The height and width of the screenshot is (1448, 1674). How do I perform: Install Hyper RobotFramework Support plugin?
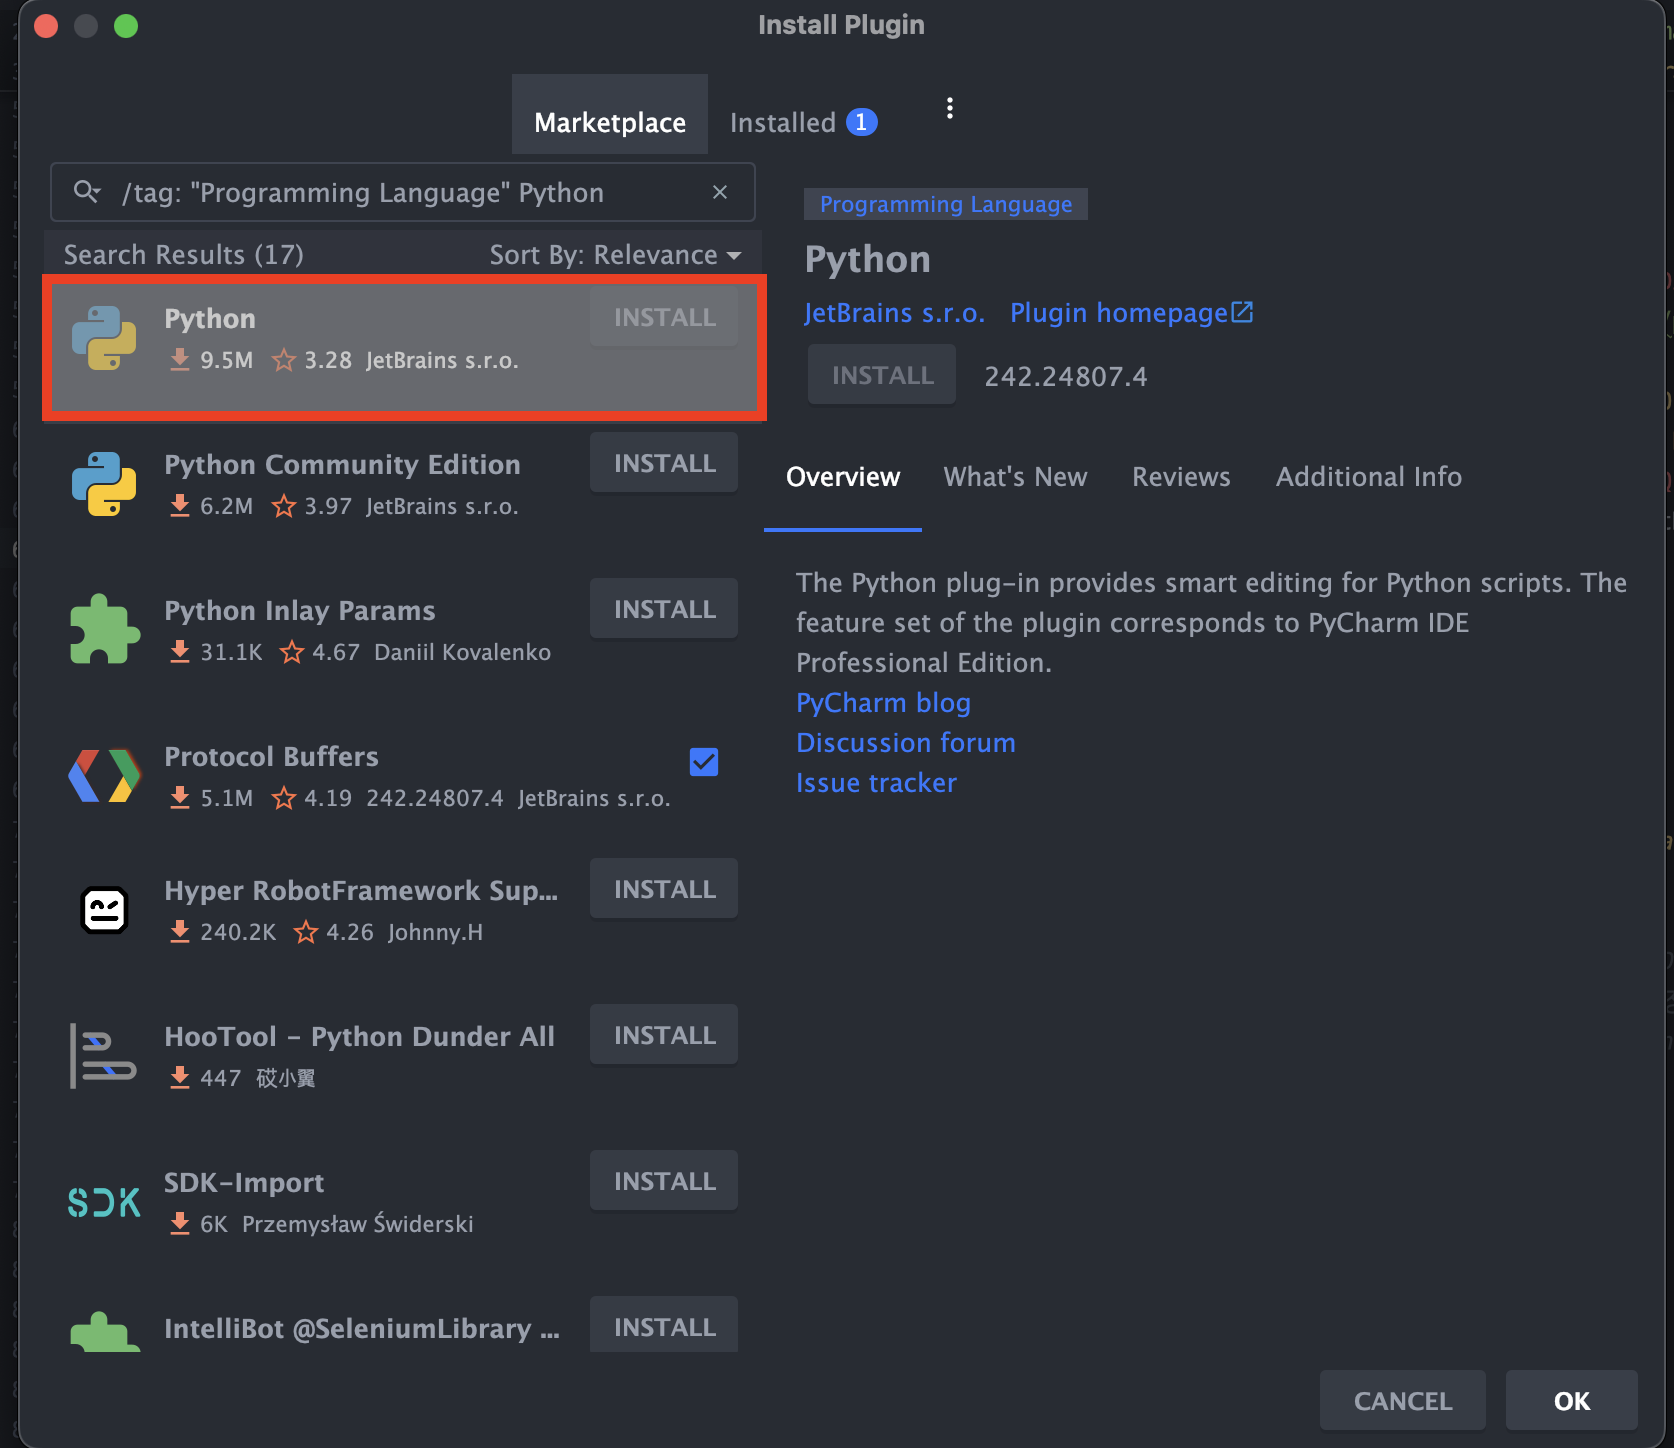pos(664,889)
